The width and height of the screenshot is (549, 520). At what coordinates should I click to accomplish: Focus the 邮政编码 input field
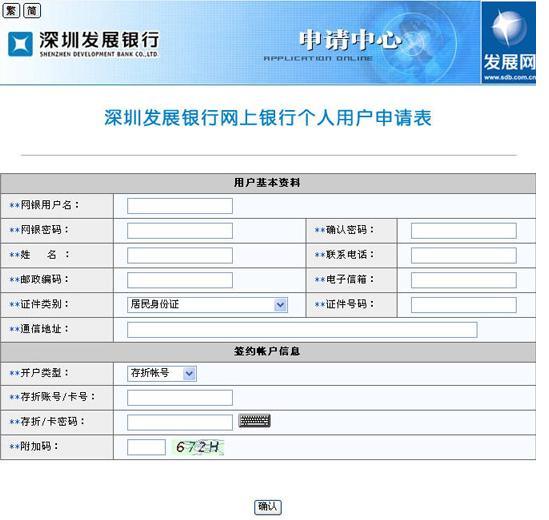click(x=180, y=280)
